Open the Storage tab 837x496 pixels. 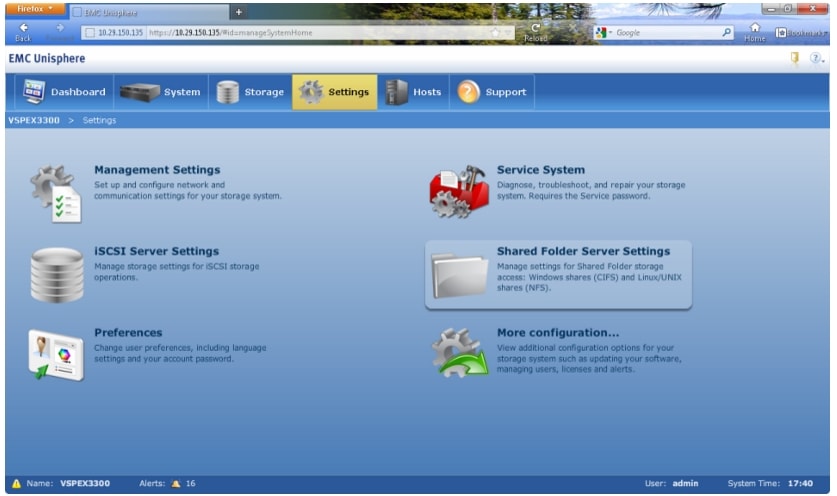(x=250, y=92)
